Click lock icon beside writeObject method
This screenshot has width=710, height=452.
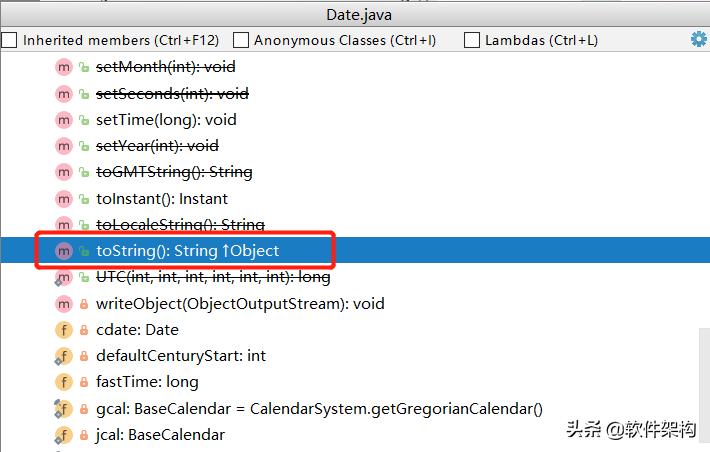click(84, 304)
